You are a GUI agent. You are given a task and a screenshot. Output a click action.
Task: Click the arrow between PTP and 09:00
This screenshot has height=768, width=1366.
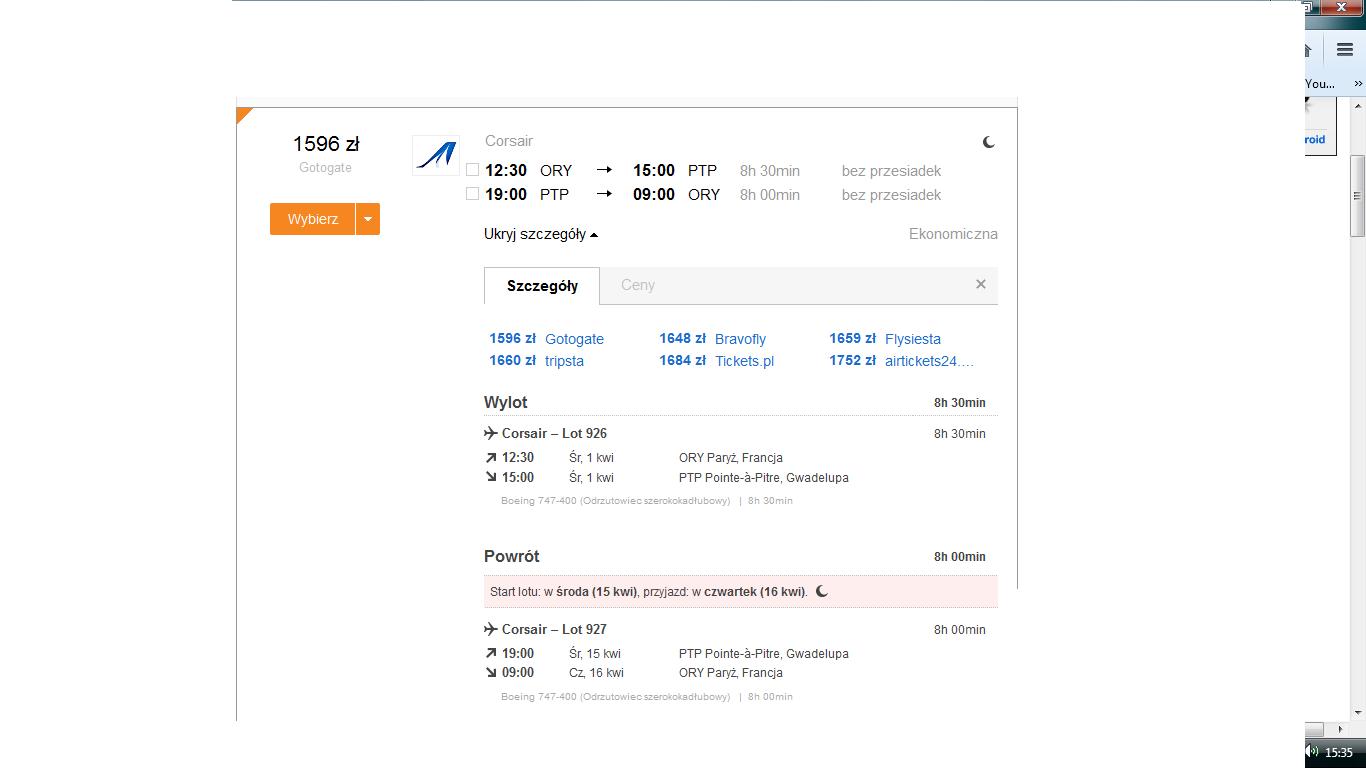(x=604, y=194)
